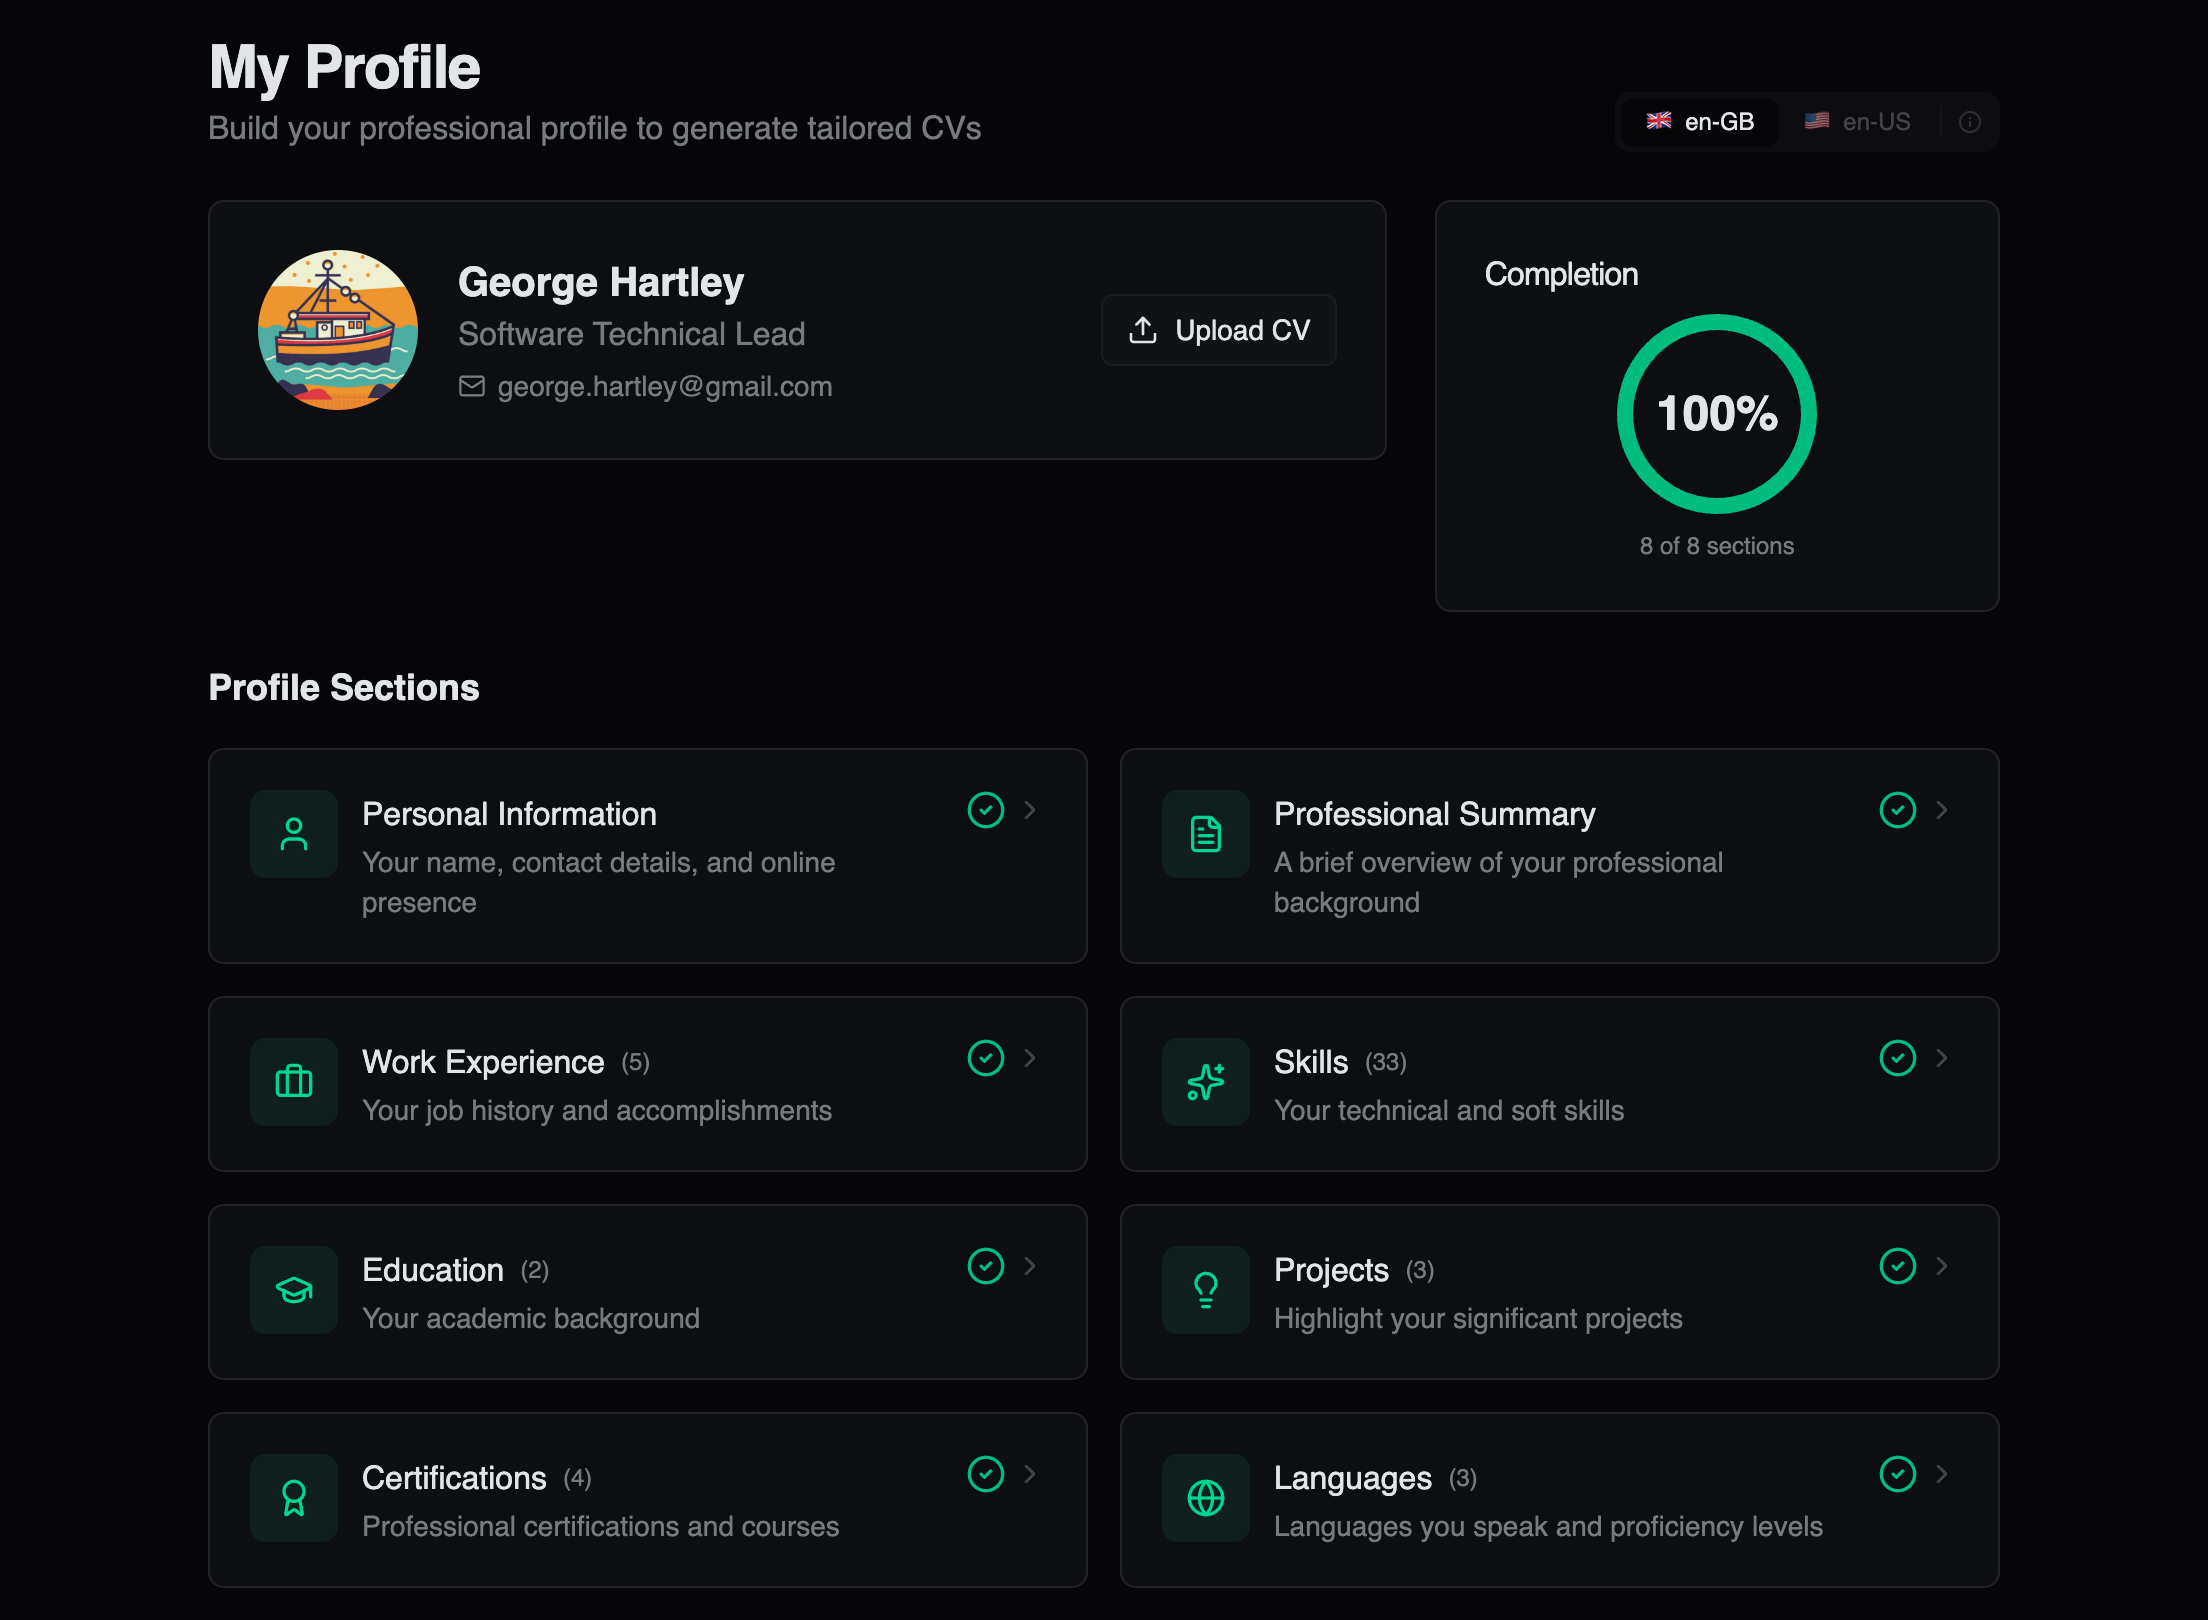Switch locale to en-US
Screen dimensions: 2208x1620
(1858, 122)
